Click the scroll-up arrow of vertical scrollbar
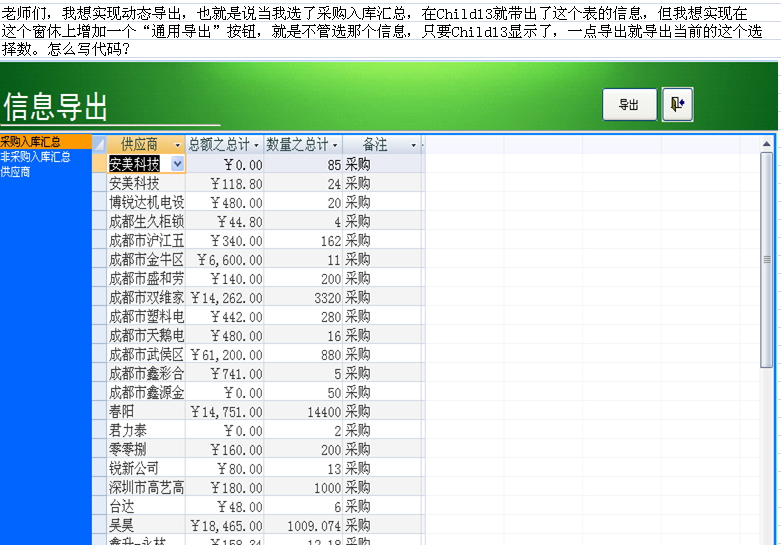 [767, 144]
